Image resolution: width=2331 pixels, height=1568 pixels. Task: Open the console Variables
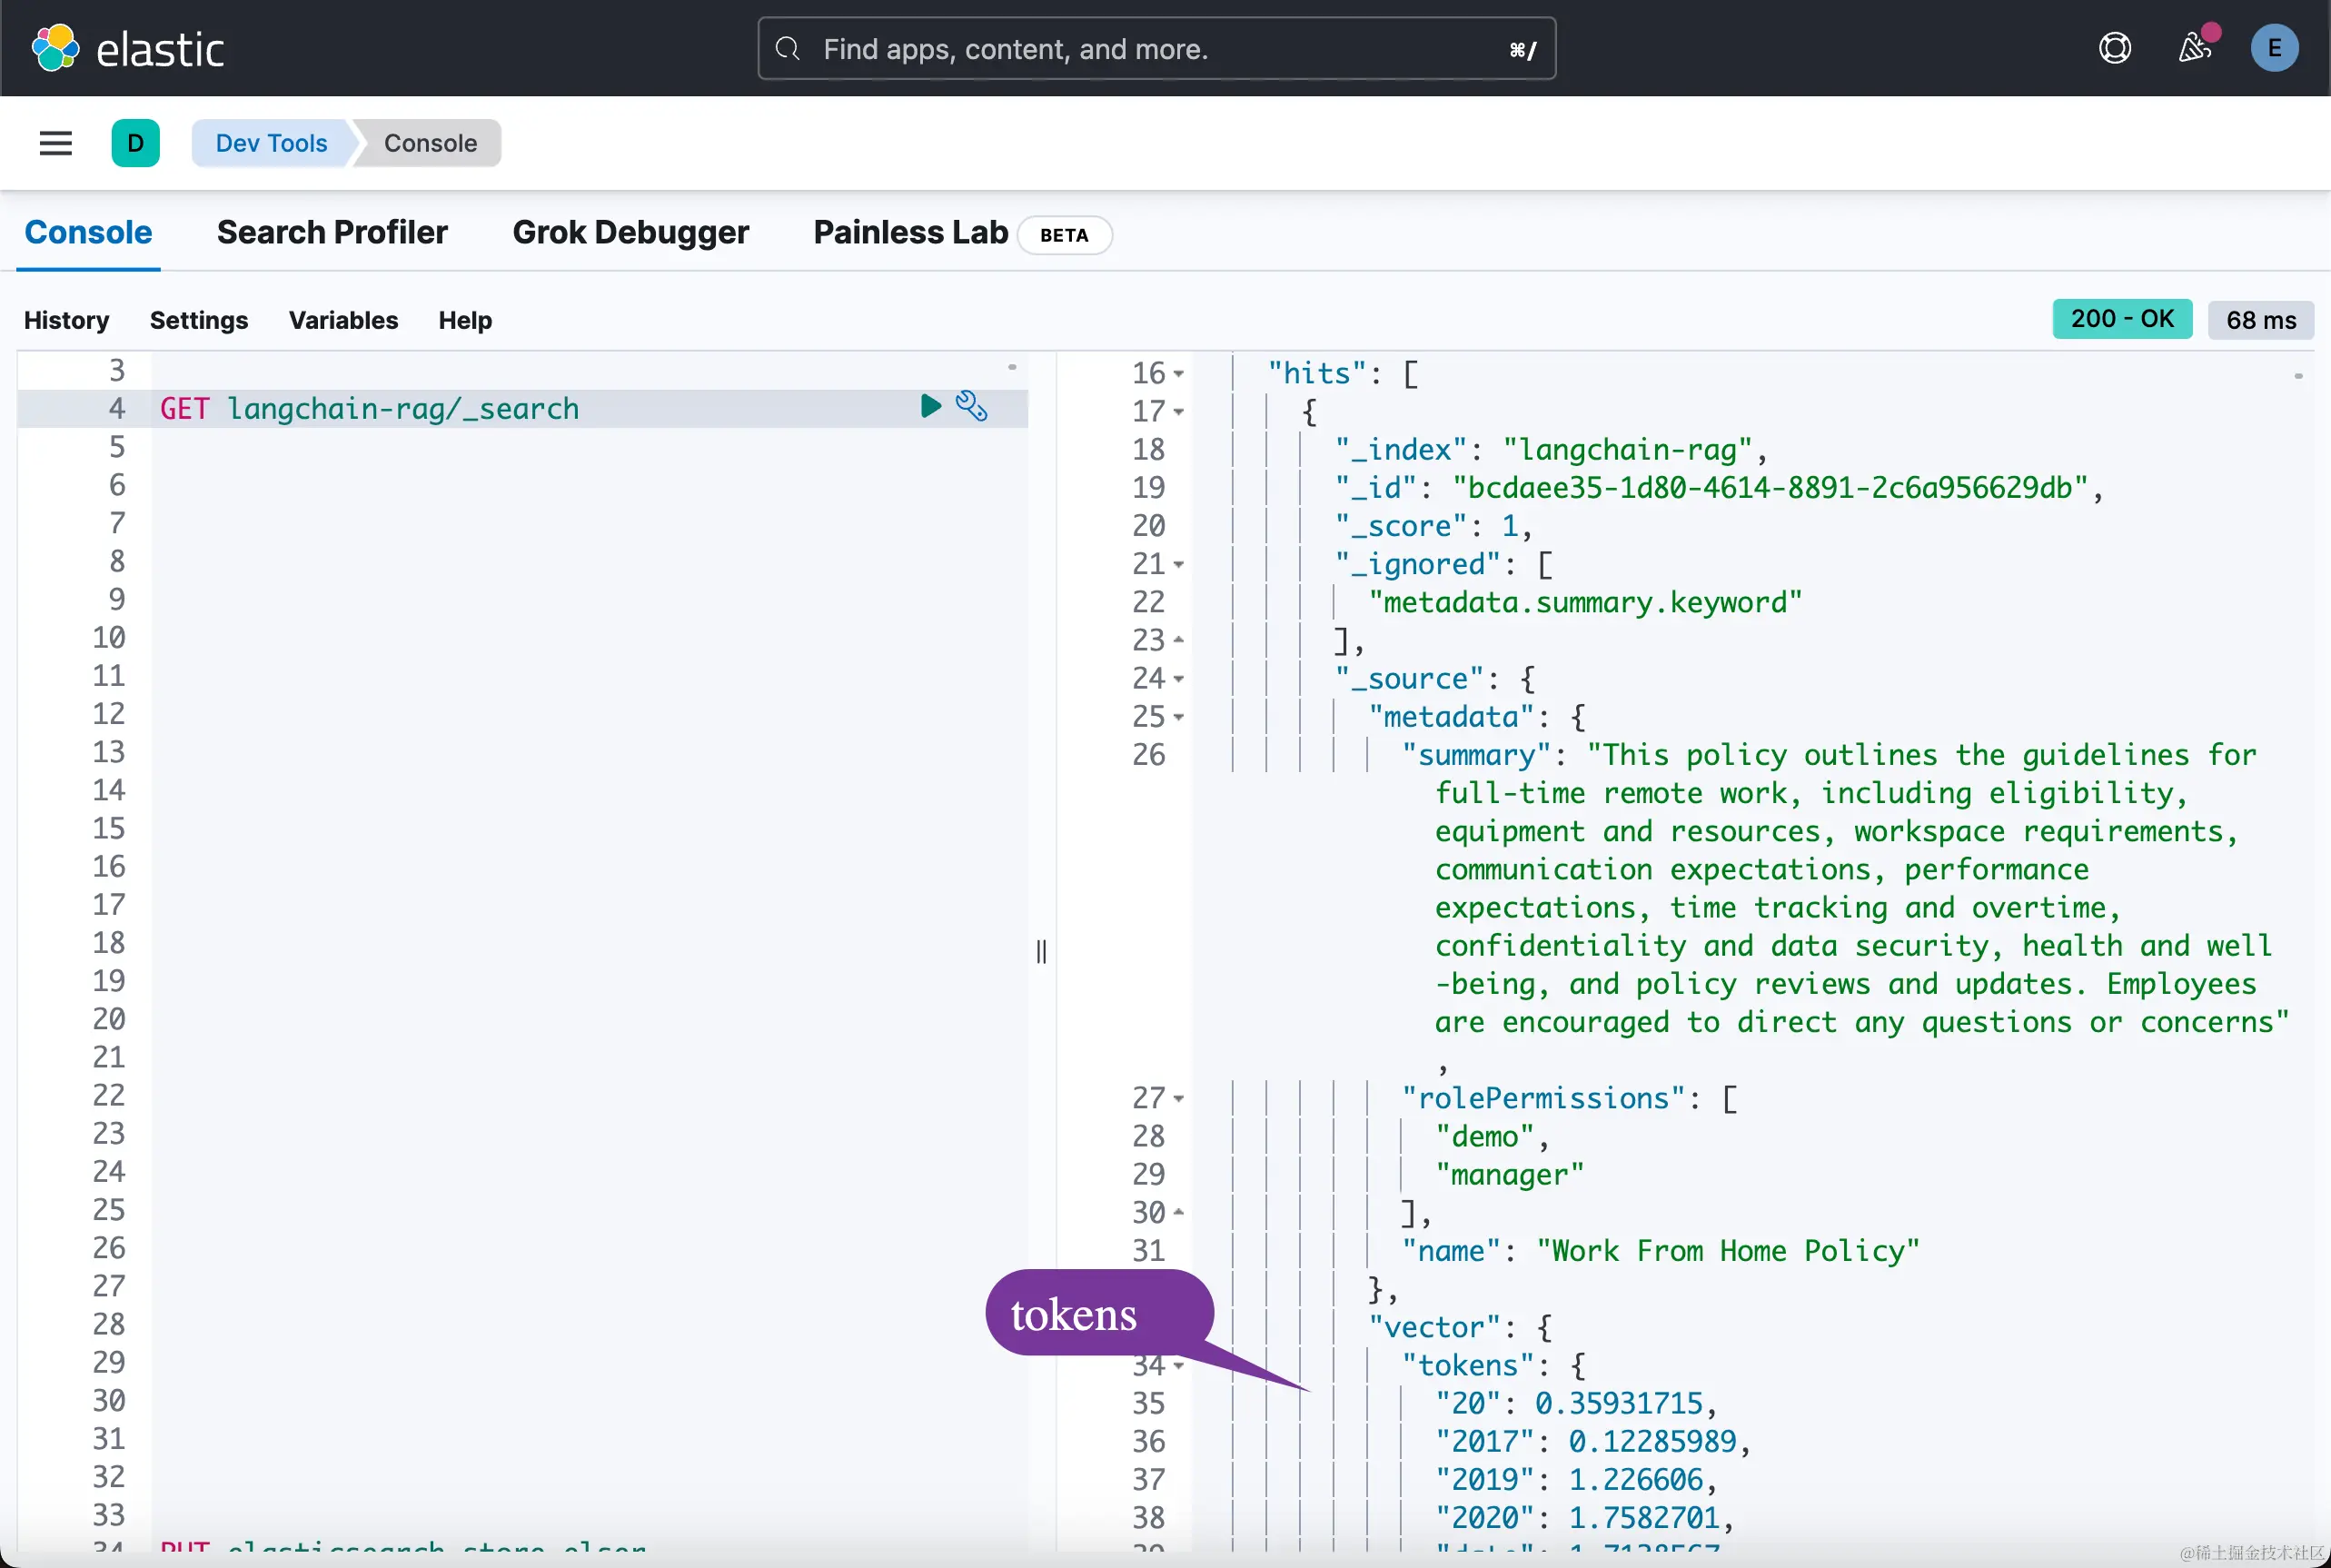pyautogui.click(x=343, y=320)
